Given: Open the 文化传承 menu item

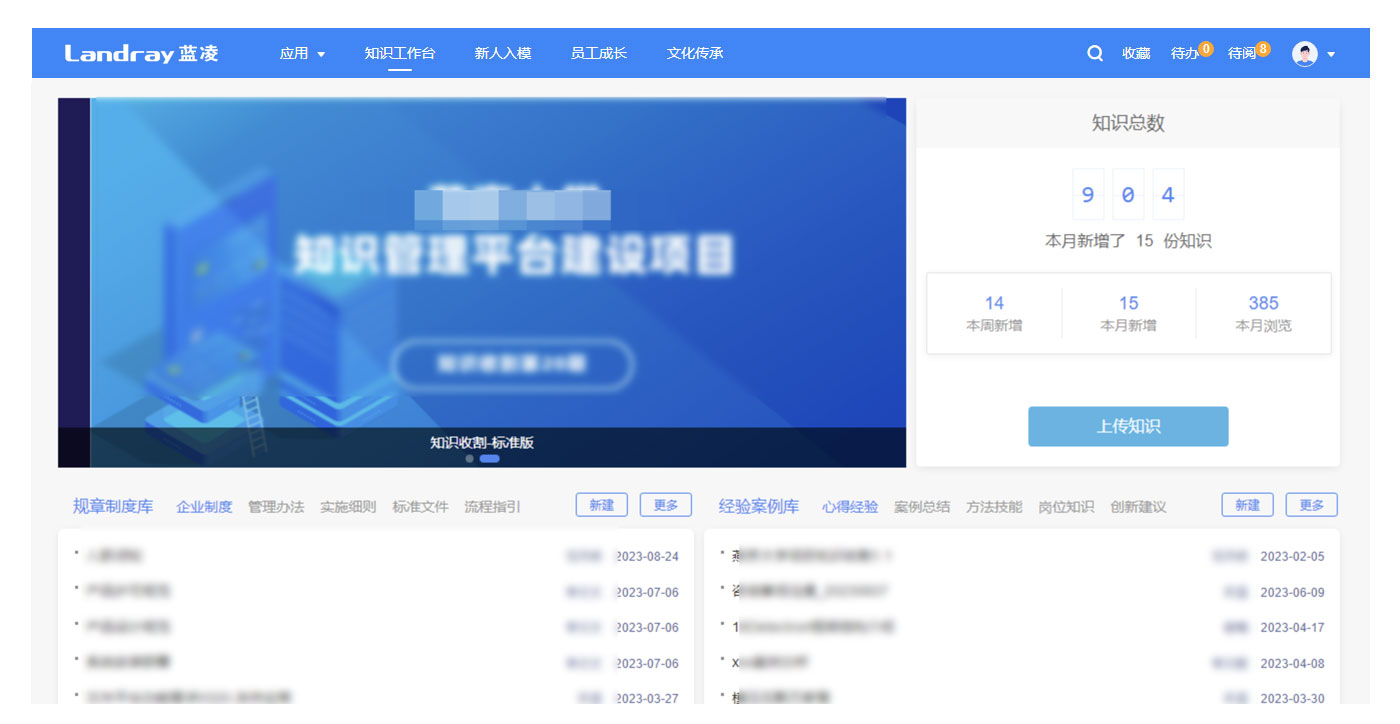Looking at the screenshot, I should pos(695,54).
